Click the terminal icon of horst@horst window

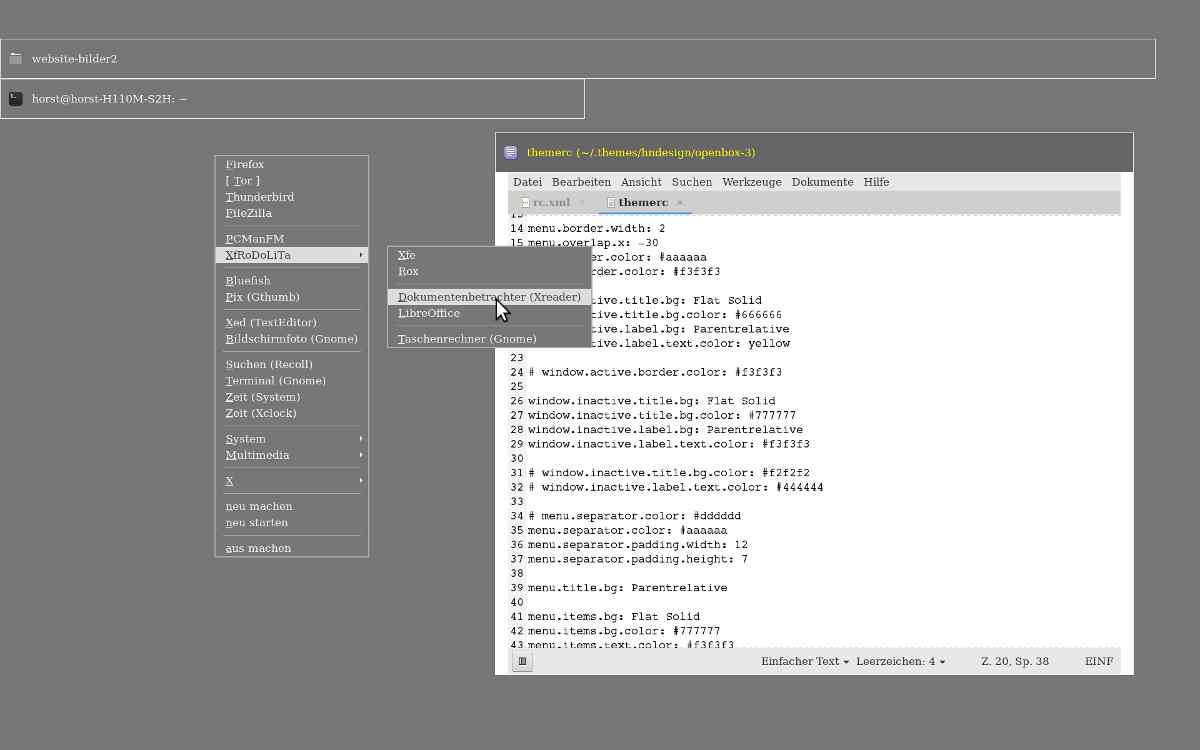(16, 99)
